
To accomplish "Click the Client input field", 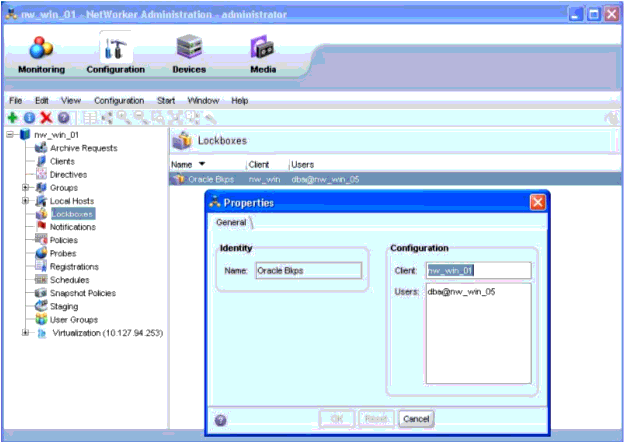I will click(x=478, y=271).
